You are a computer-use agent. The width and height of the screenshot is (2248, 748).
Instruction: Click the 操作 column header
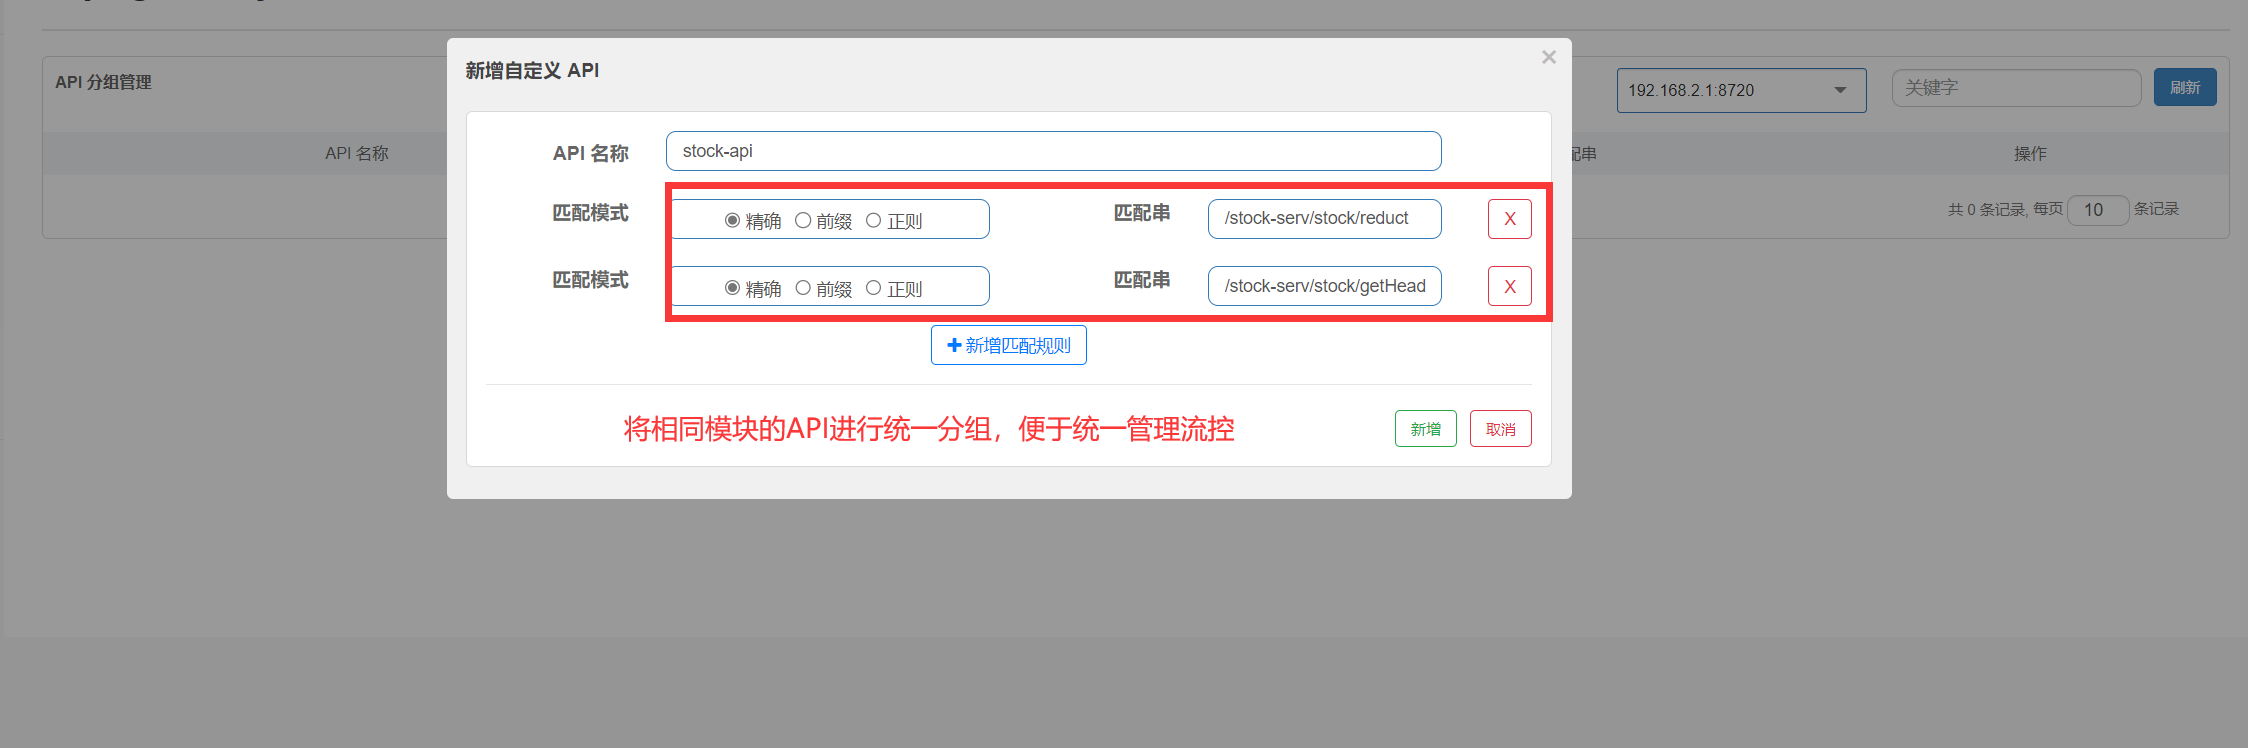[x=2030, y=153]
